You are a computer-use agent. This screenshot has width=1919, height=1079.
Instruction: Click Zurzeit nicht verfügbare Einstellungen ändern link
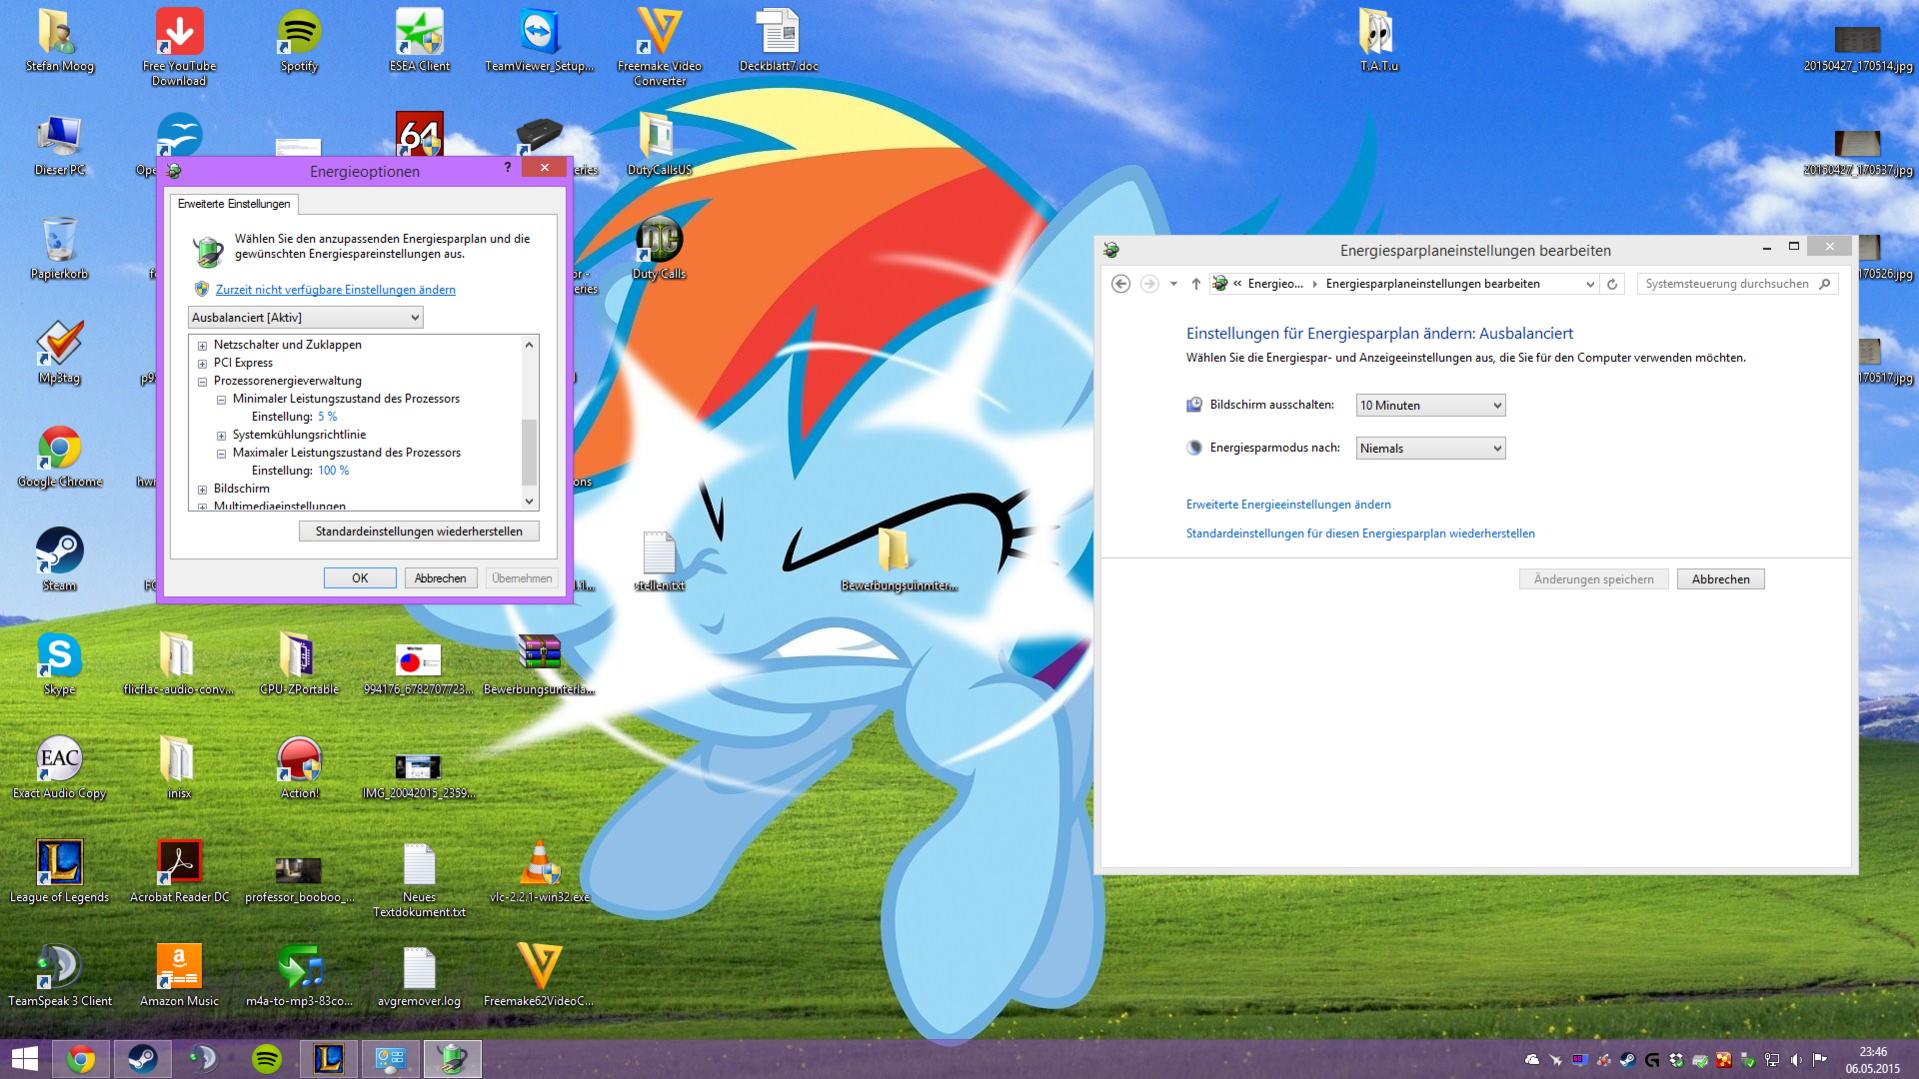click(x=335, y=290)
